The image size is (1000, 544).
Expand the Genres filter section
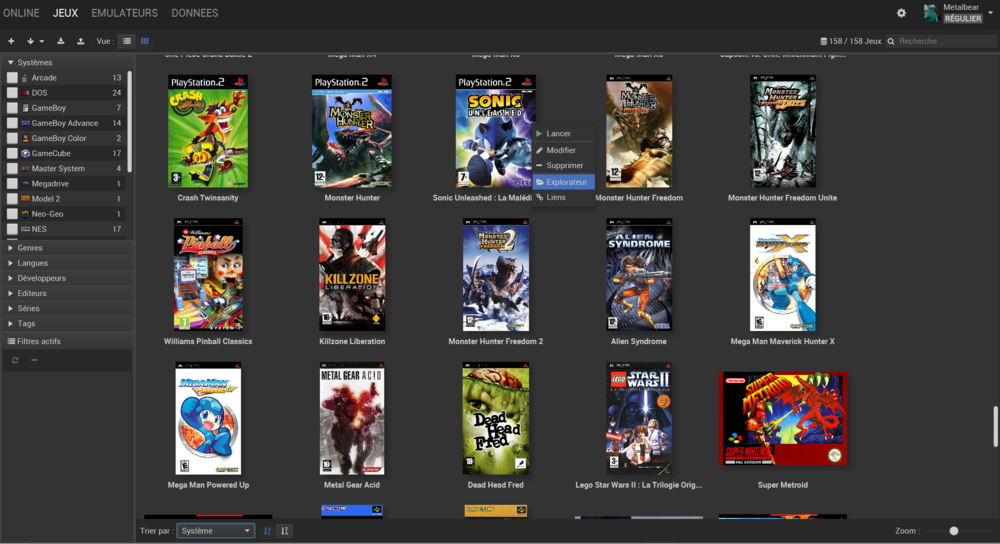(x=30, y=248)
